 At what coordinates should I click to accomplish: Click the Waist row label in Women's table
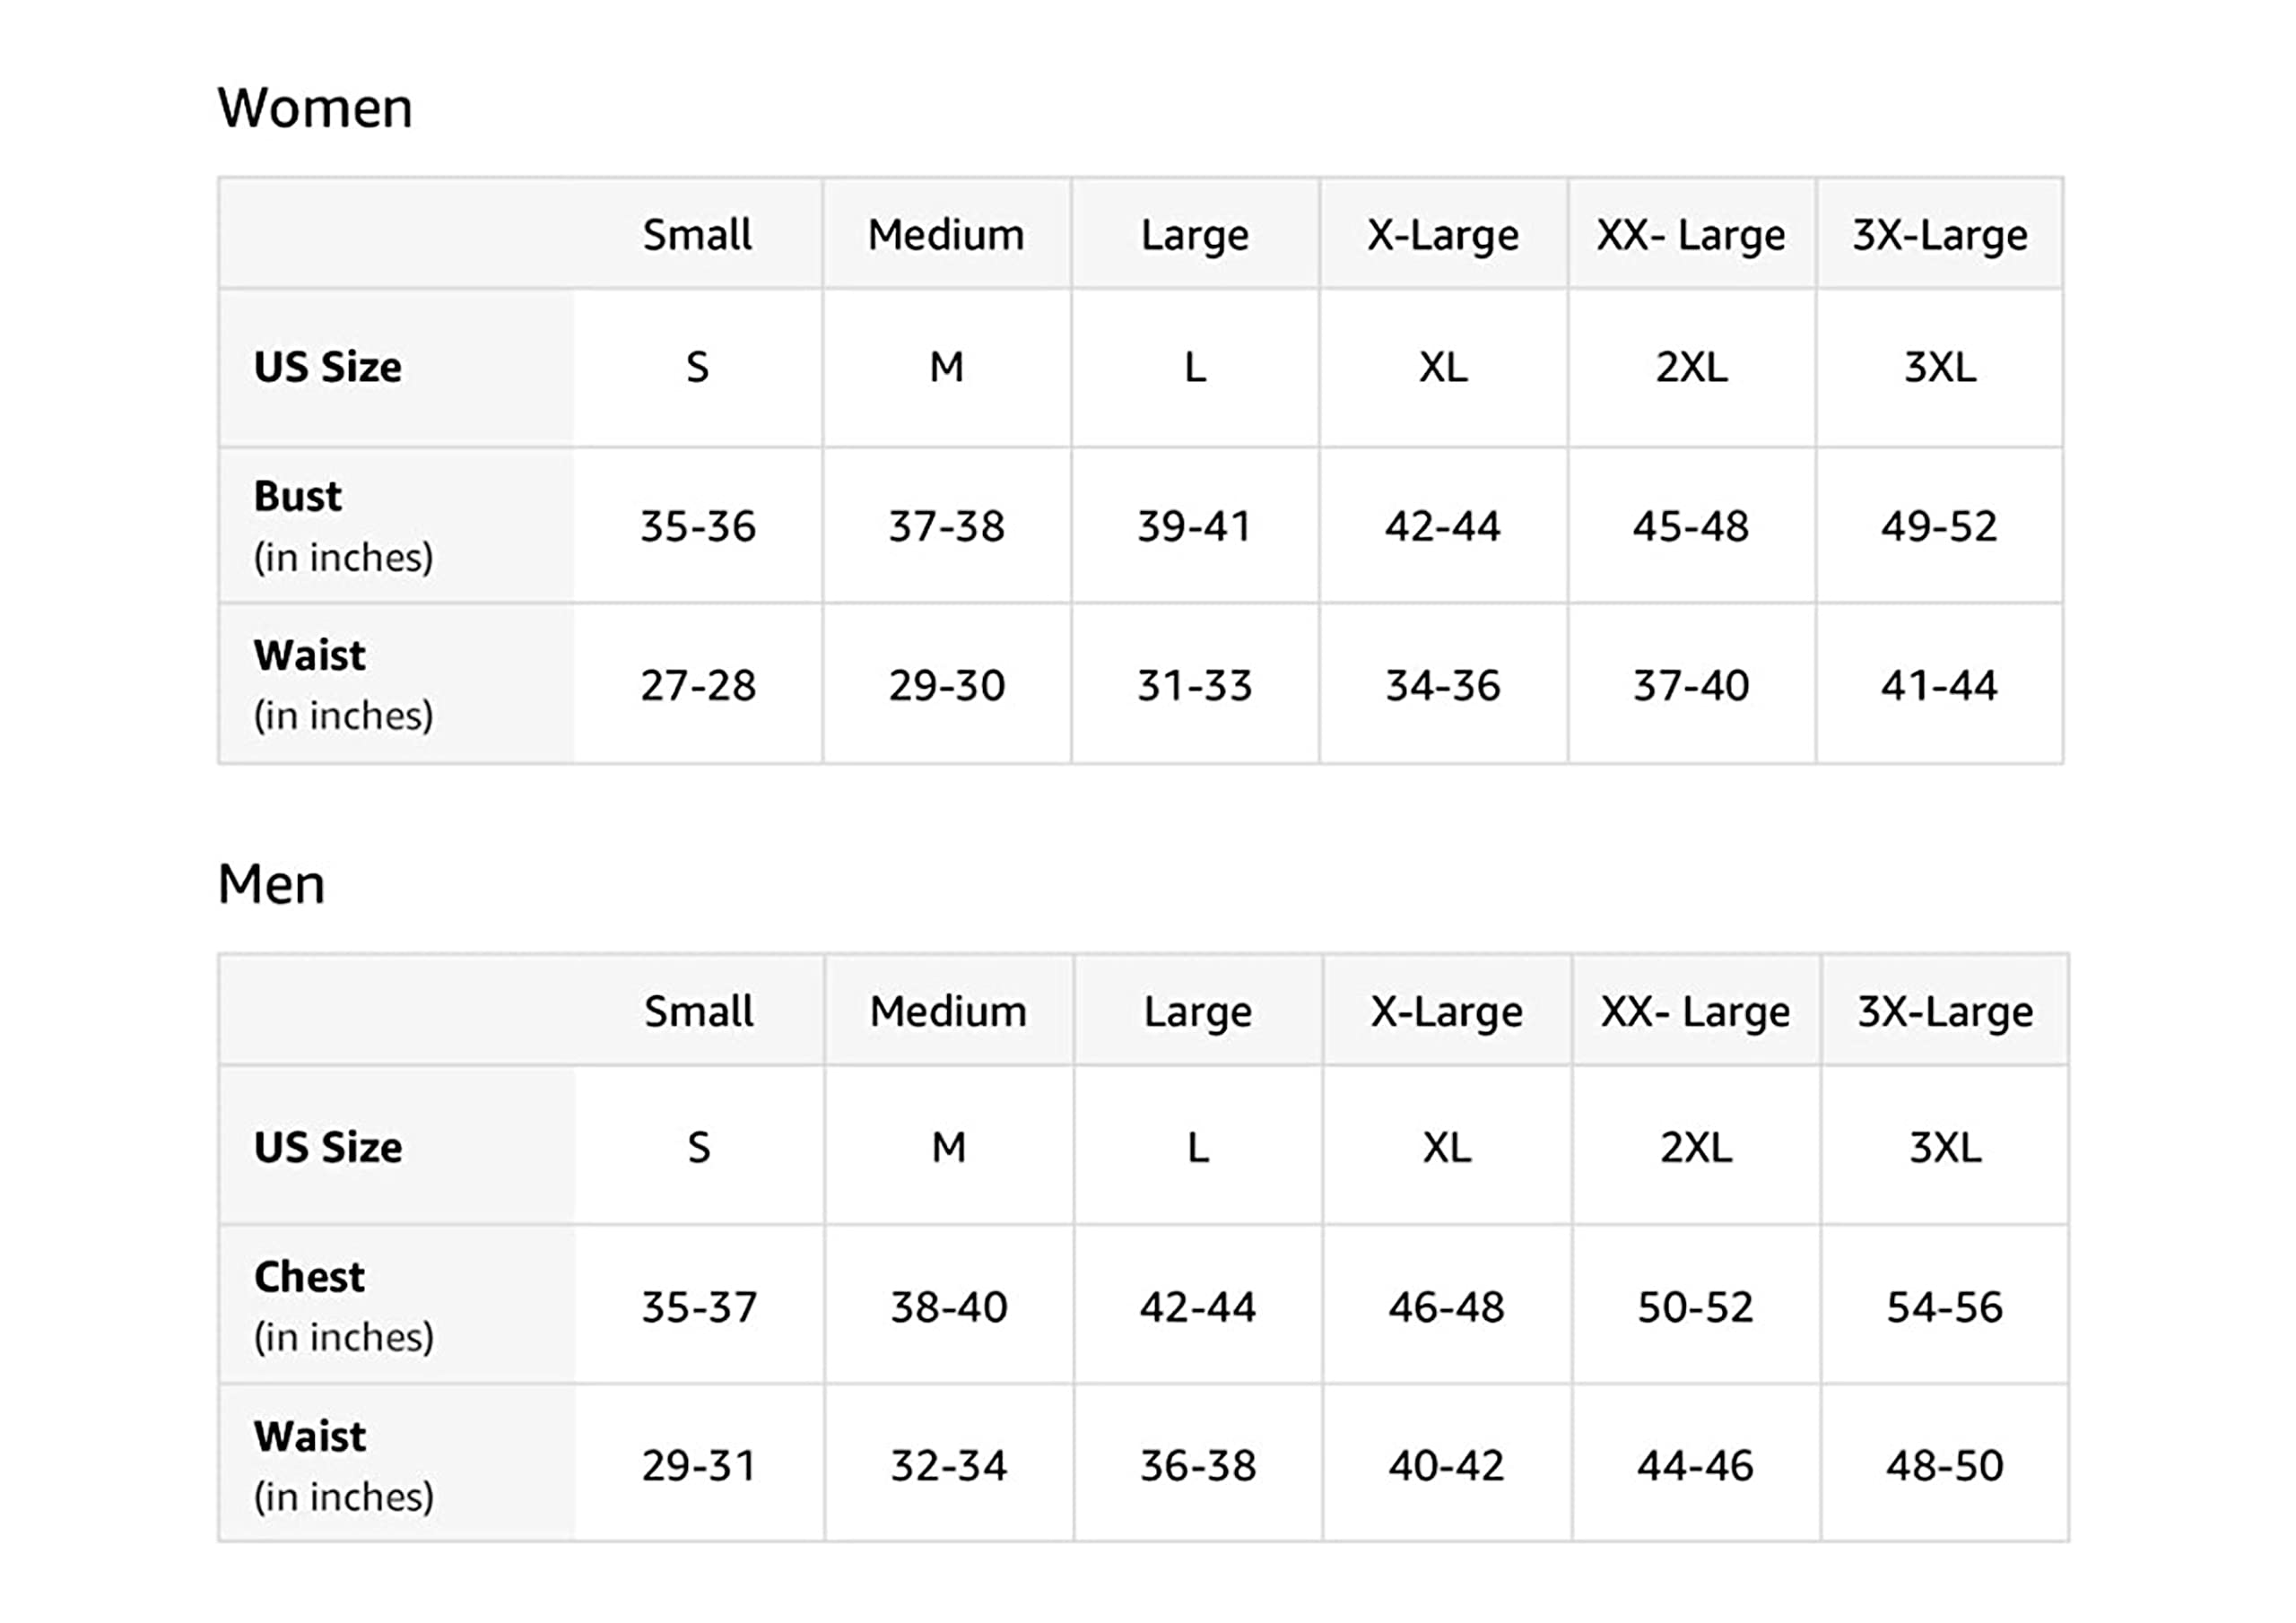310,656
